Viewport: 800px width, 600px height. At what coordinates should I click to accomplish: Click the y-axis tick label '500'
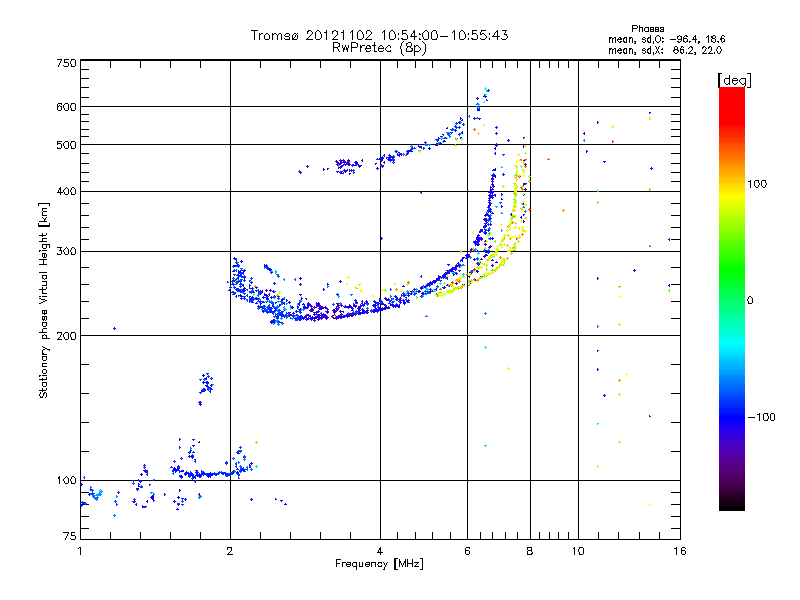point(67,145)
